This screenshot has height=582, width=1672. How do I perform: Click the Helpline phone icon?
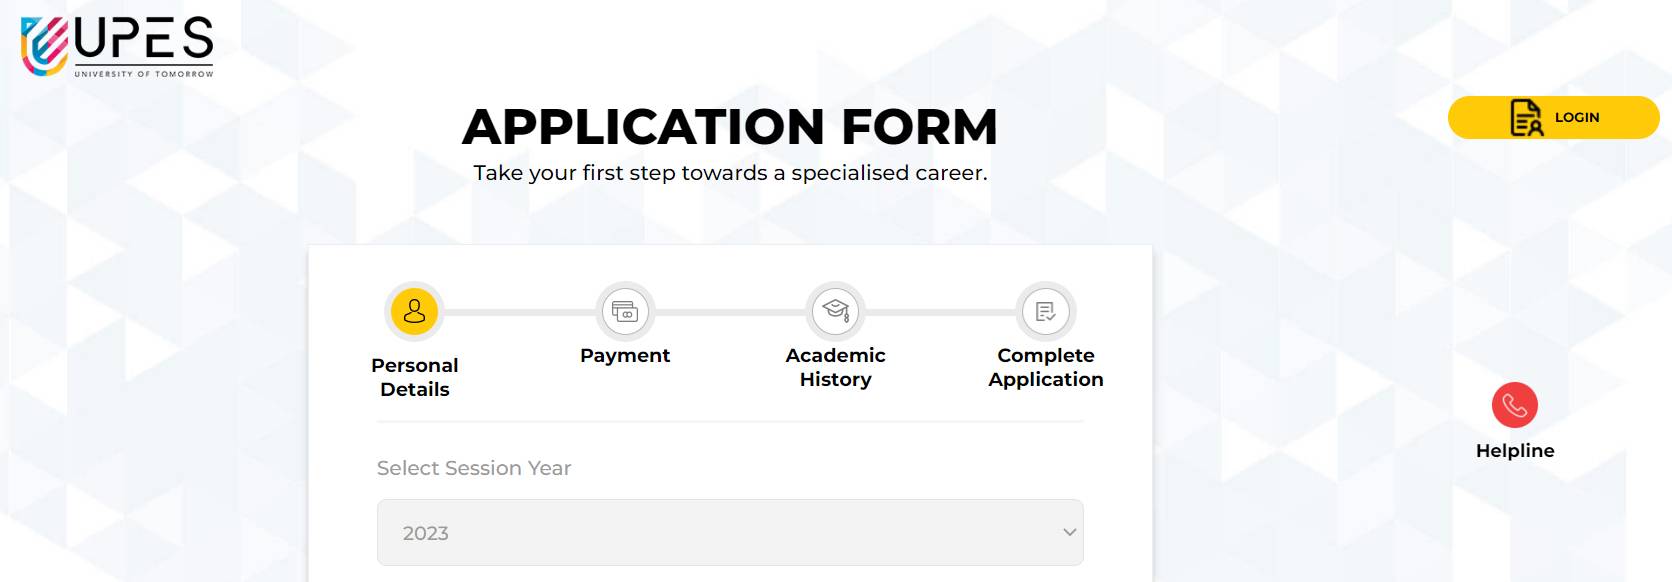point(1515,404)
